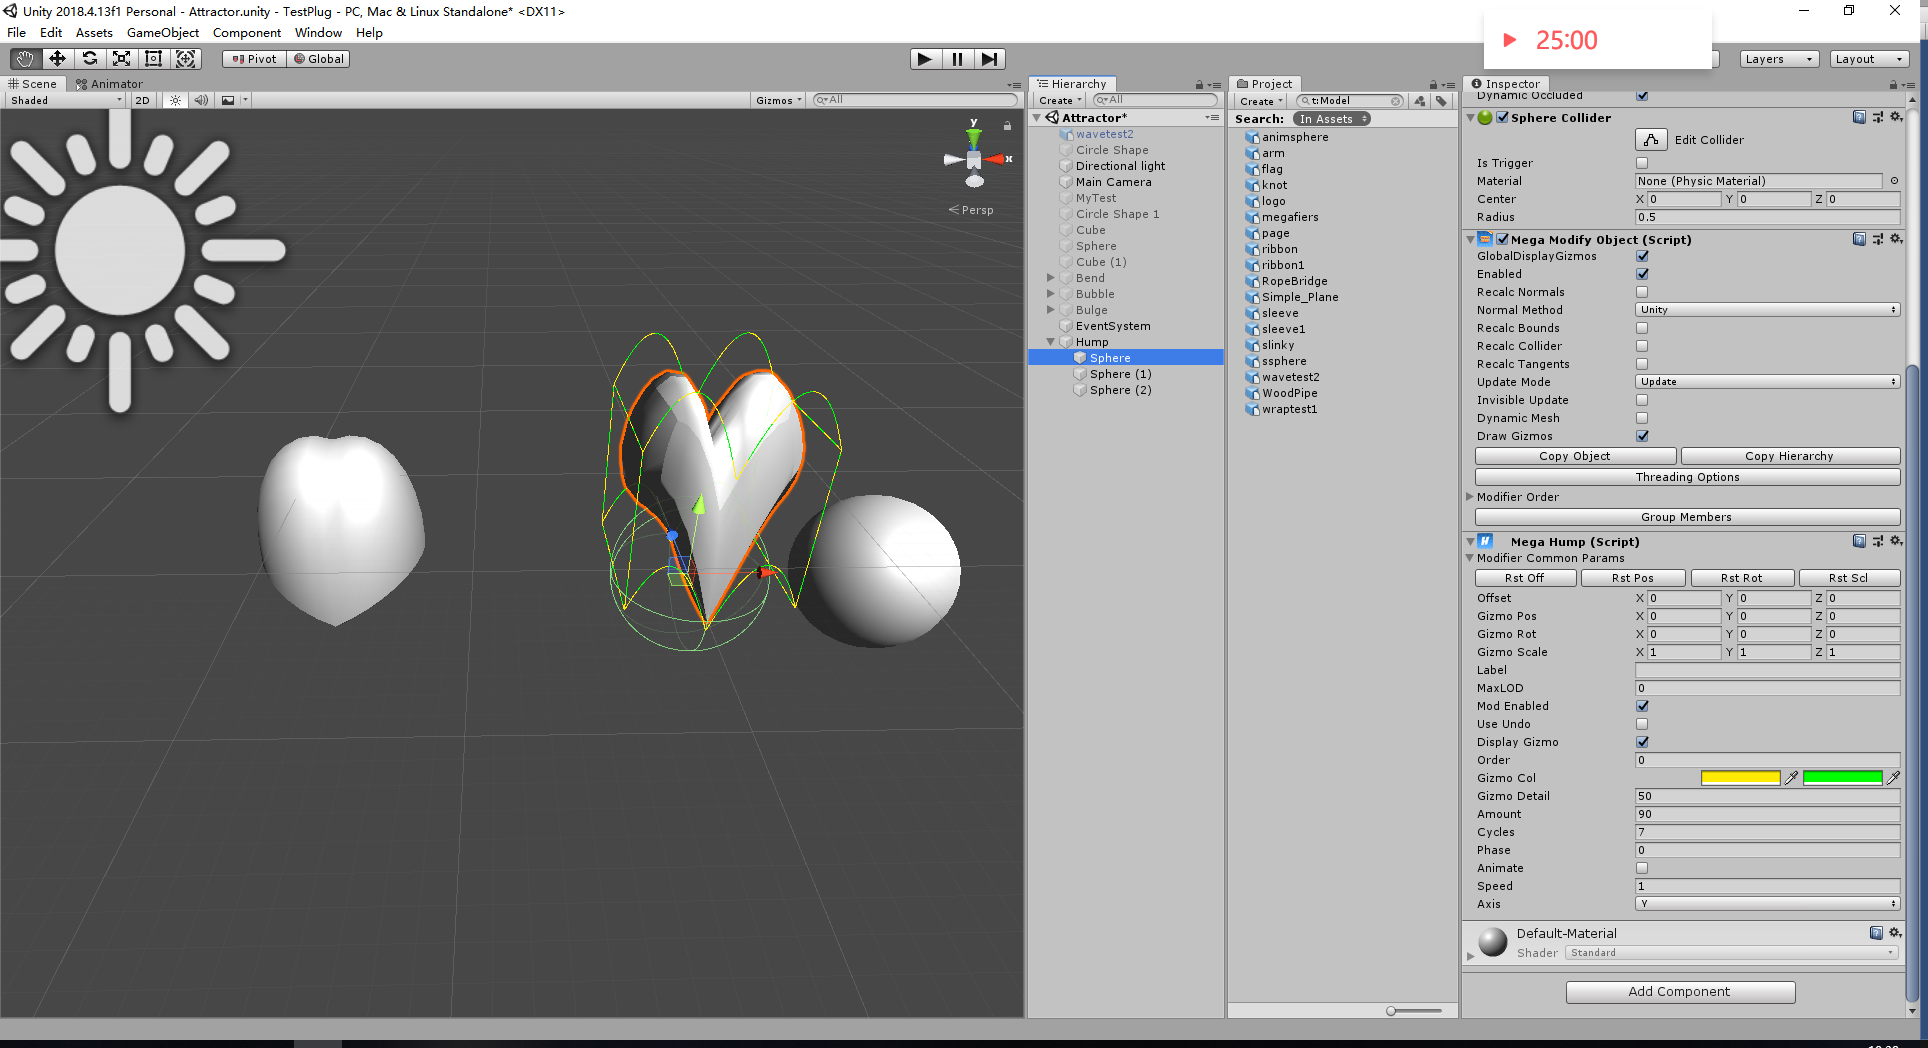Expand the Bend object in Hierarchy
The image size is (1928, 1048).
click(x=1050, y=278)
